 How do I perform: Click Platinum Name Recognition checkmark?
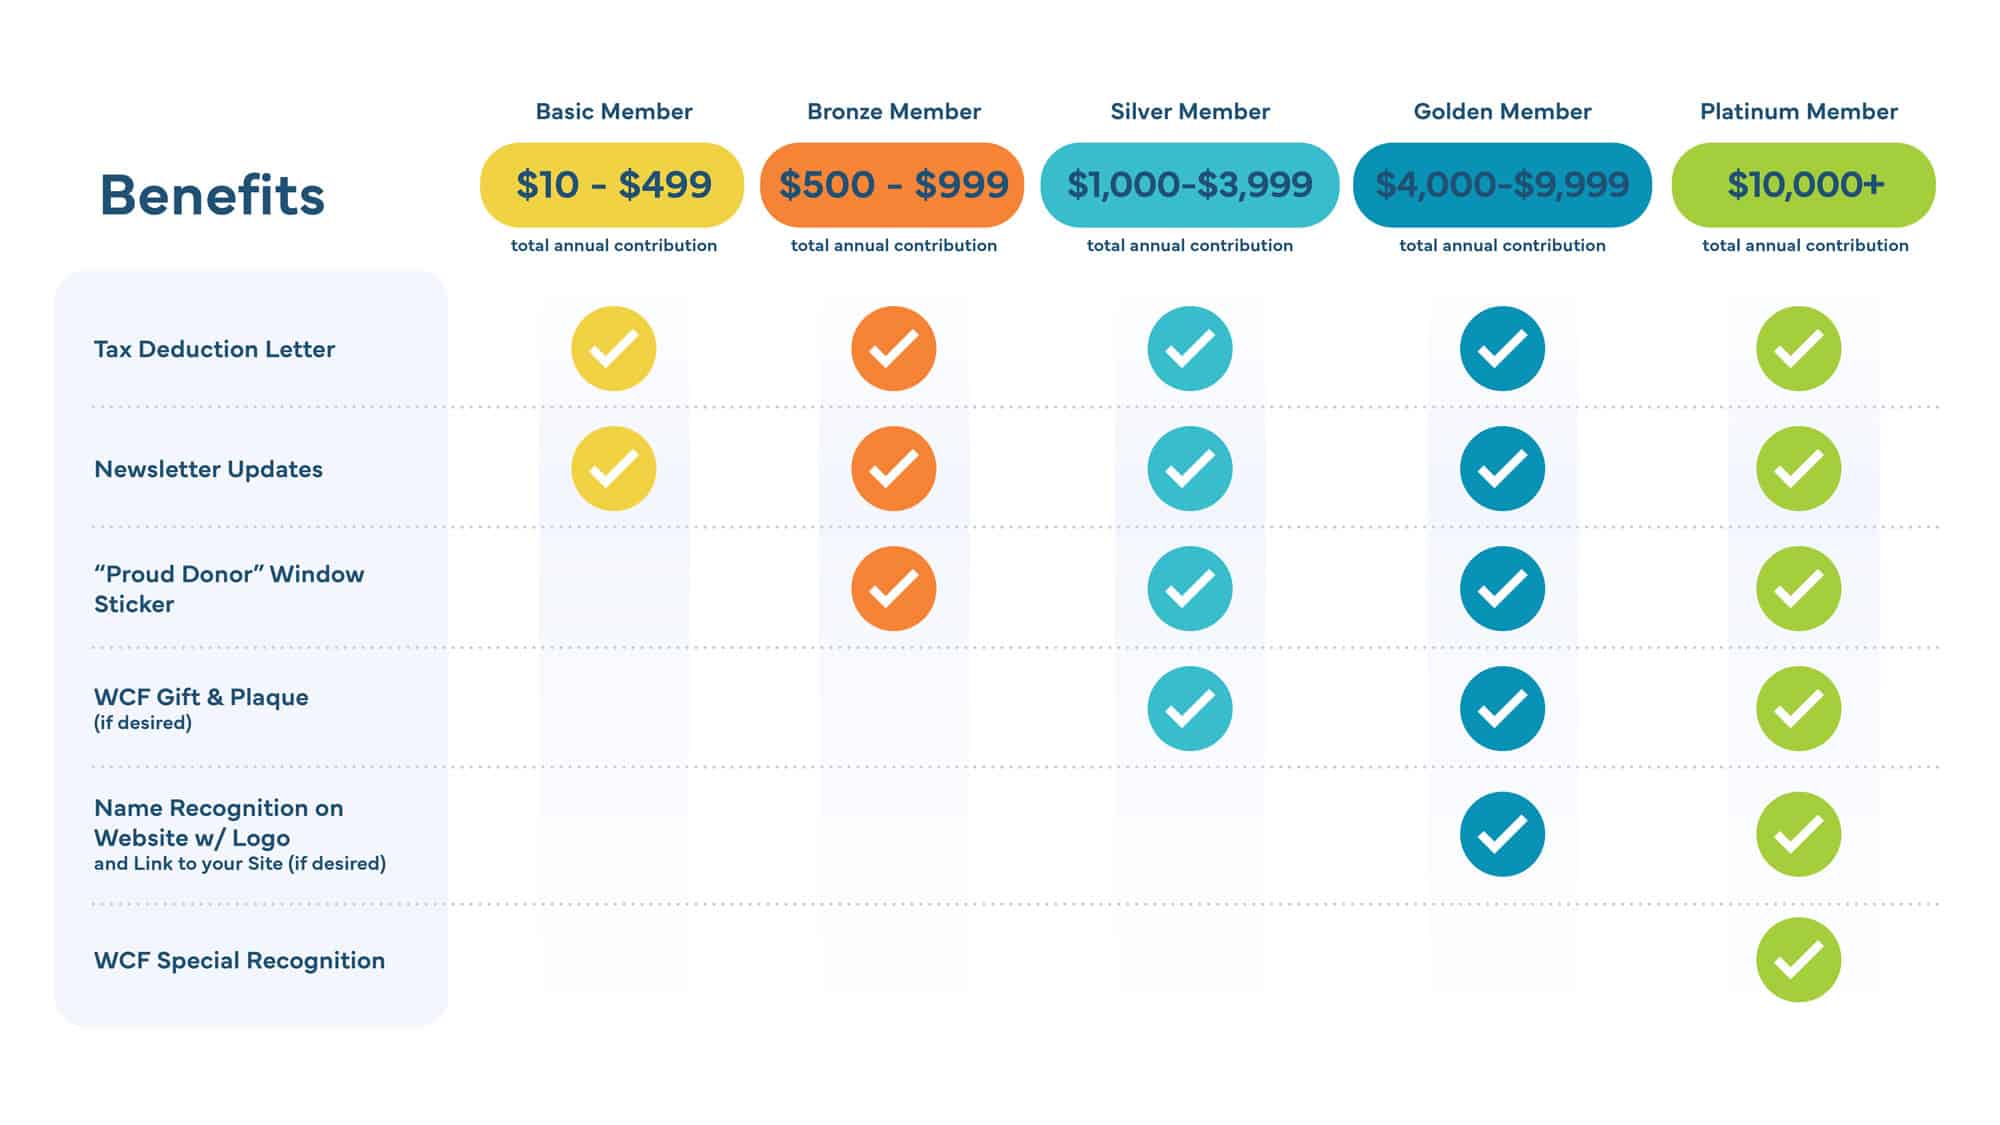coord(1798,834)
